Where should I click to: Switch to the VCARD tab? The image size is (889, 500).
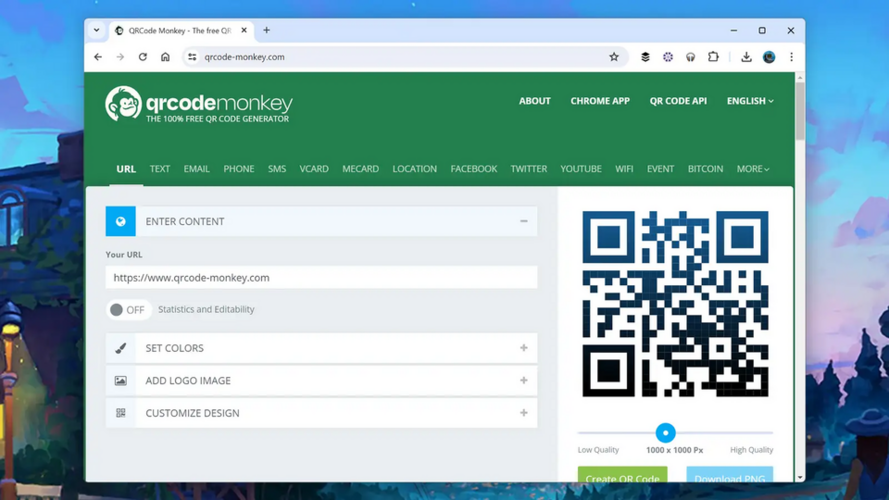coord(314,169)
